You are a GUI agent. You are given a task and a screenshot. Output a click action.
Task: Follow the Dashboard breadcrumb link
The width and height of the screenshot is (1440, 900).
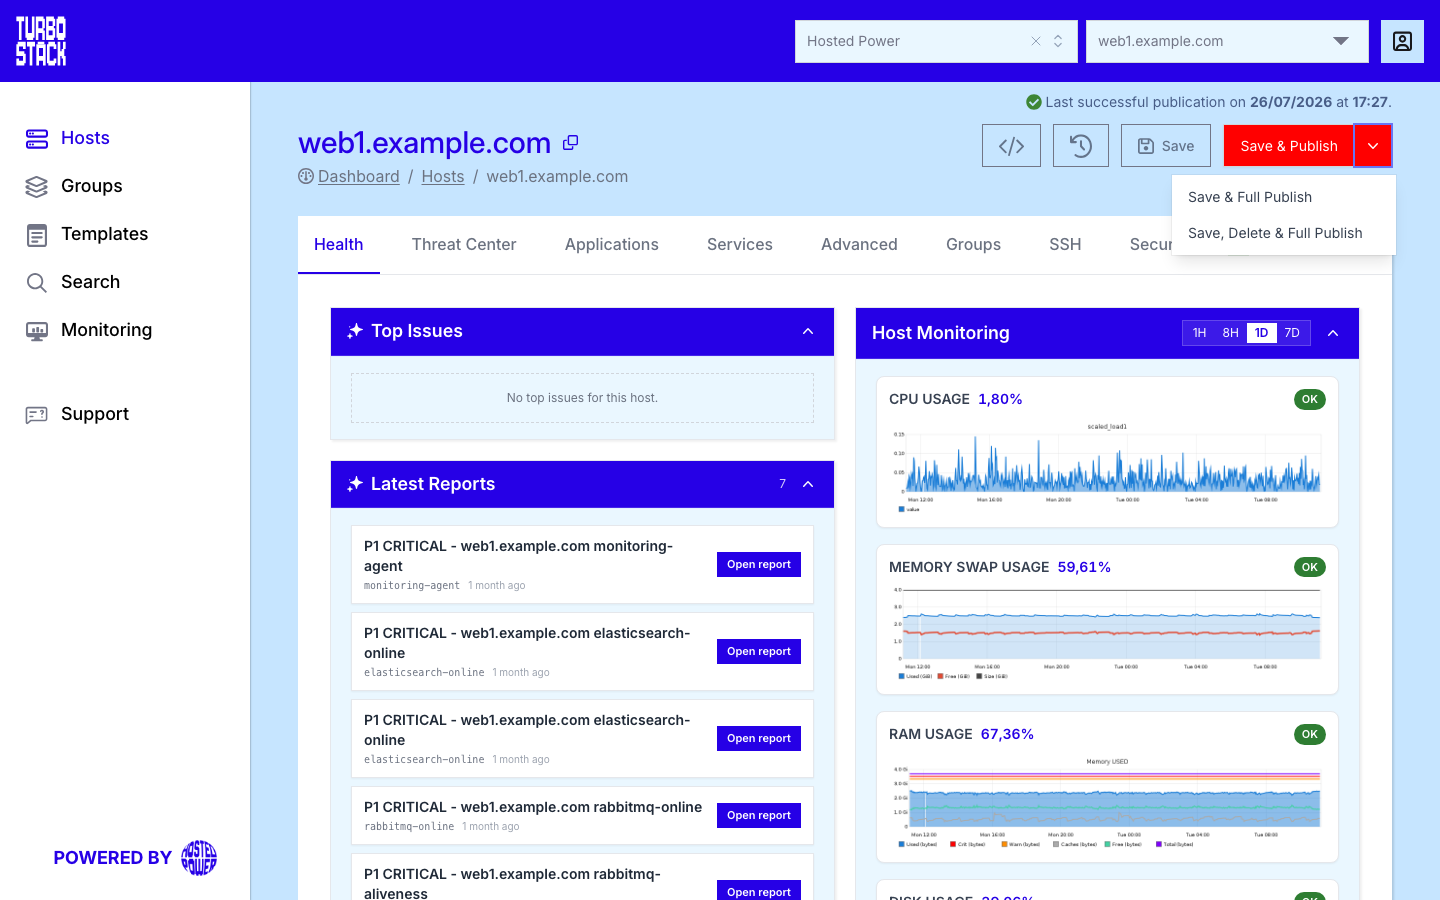(x=358, y=176)
